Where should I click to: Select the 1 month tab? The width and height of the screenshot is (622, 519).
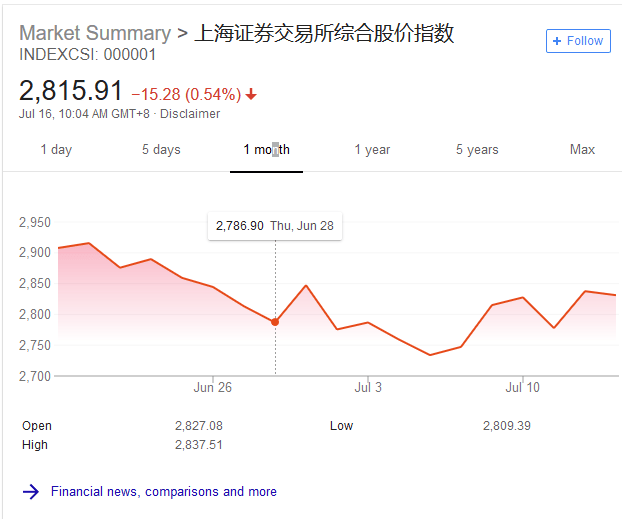point(266,150)
